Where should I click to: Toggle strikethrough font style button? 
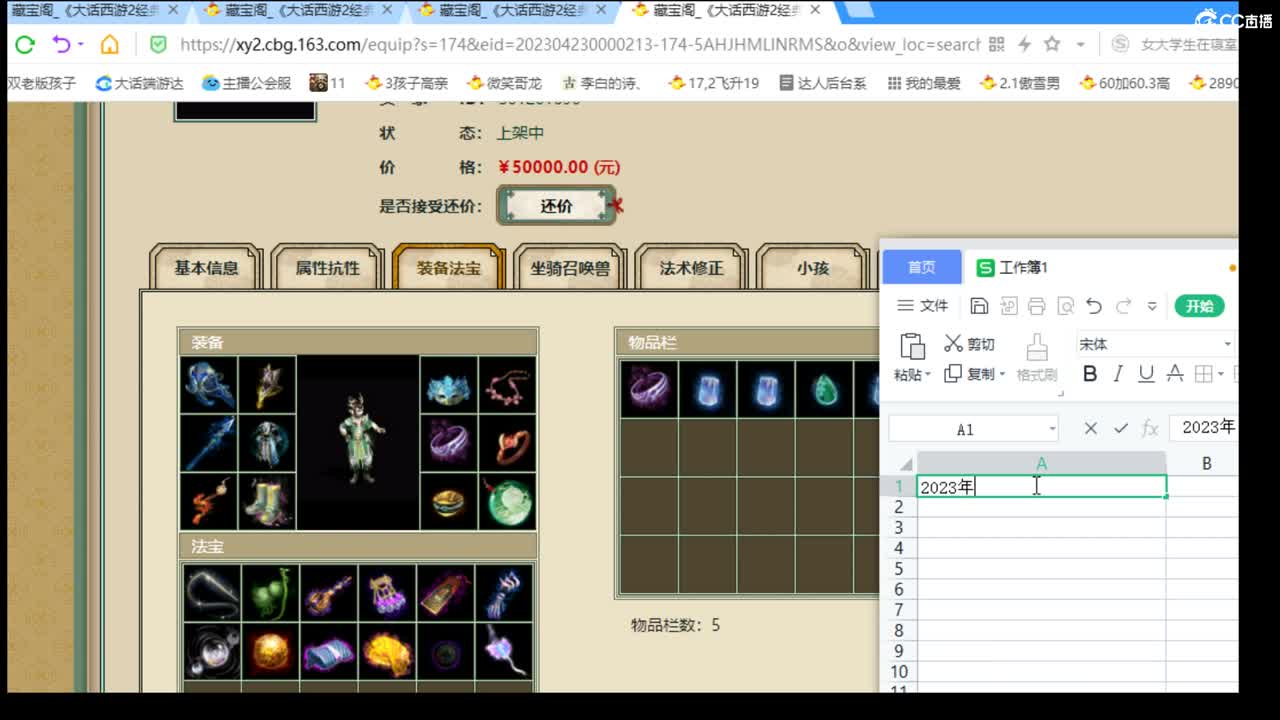pyautogui.click(x=1175, y=373)
